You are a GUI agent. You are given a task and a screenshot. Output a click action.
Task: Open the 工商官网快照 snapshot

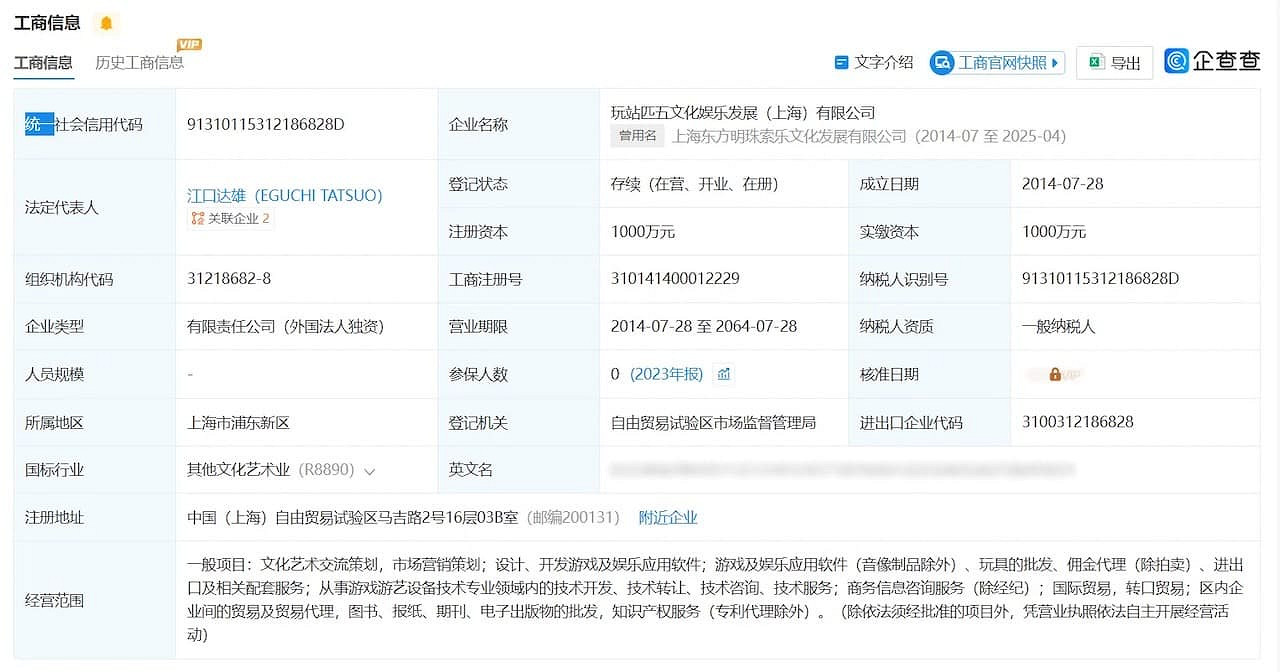[x=997, y=62]
